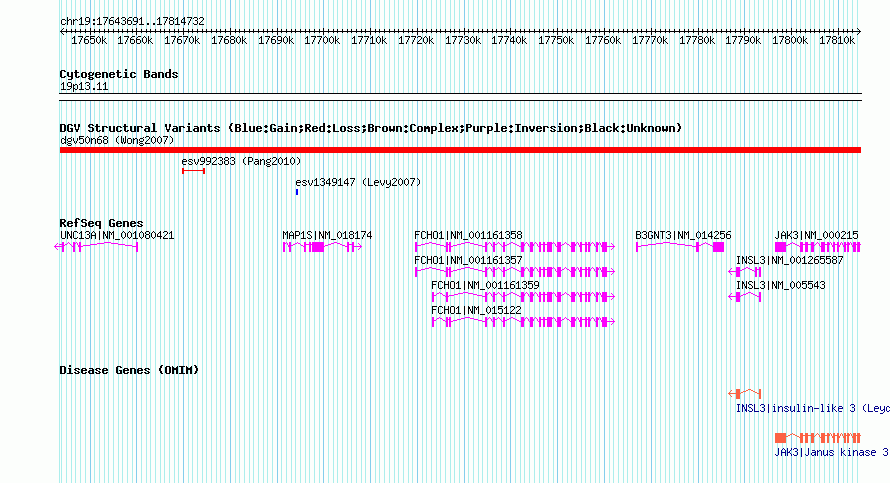Open the FCHO1|NM_001161359 transcript label
The width and height of the screenshot is (890, 483).
point(485,285)
